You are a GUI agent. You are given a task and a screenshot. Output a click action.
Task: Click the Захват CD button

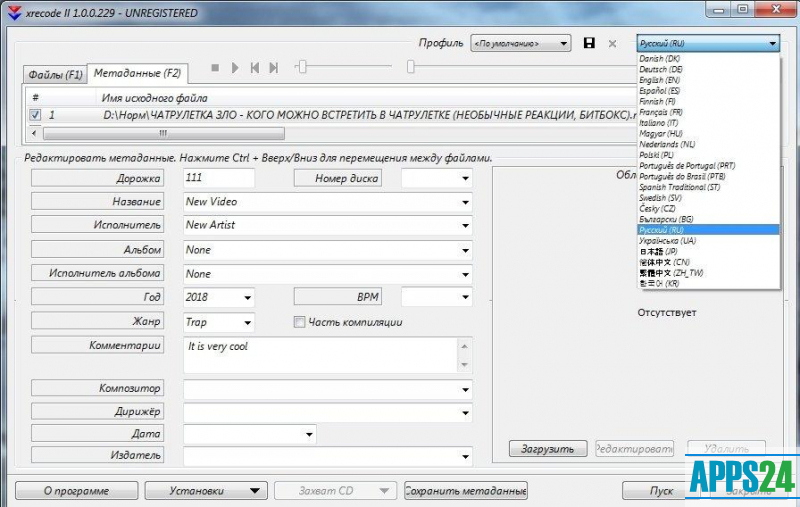pos(335,491)
